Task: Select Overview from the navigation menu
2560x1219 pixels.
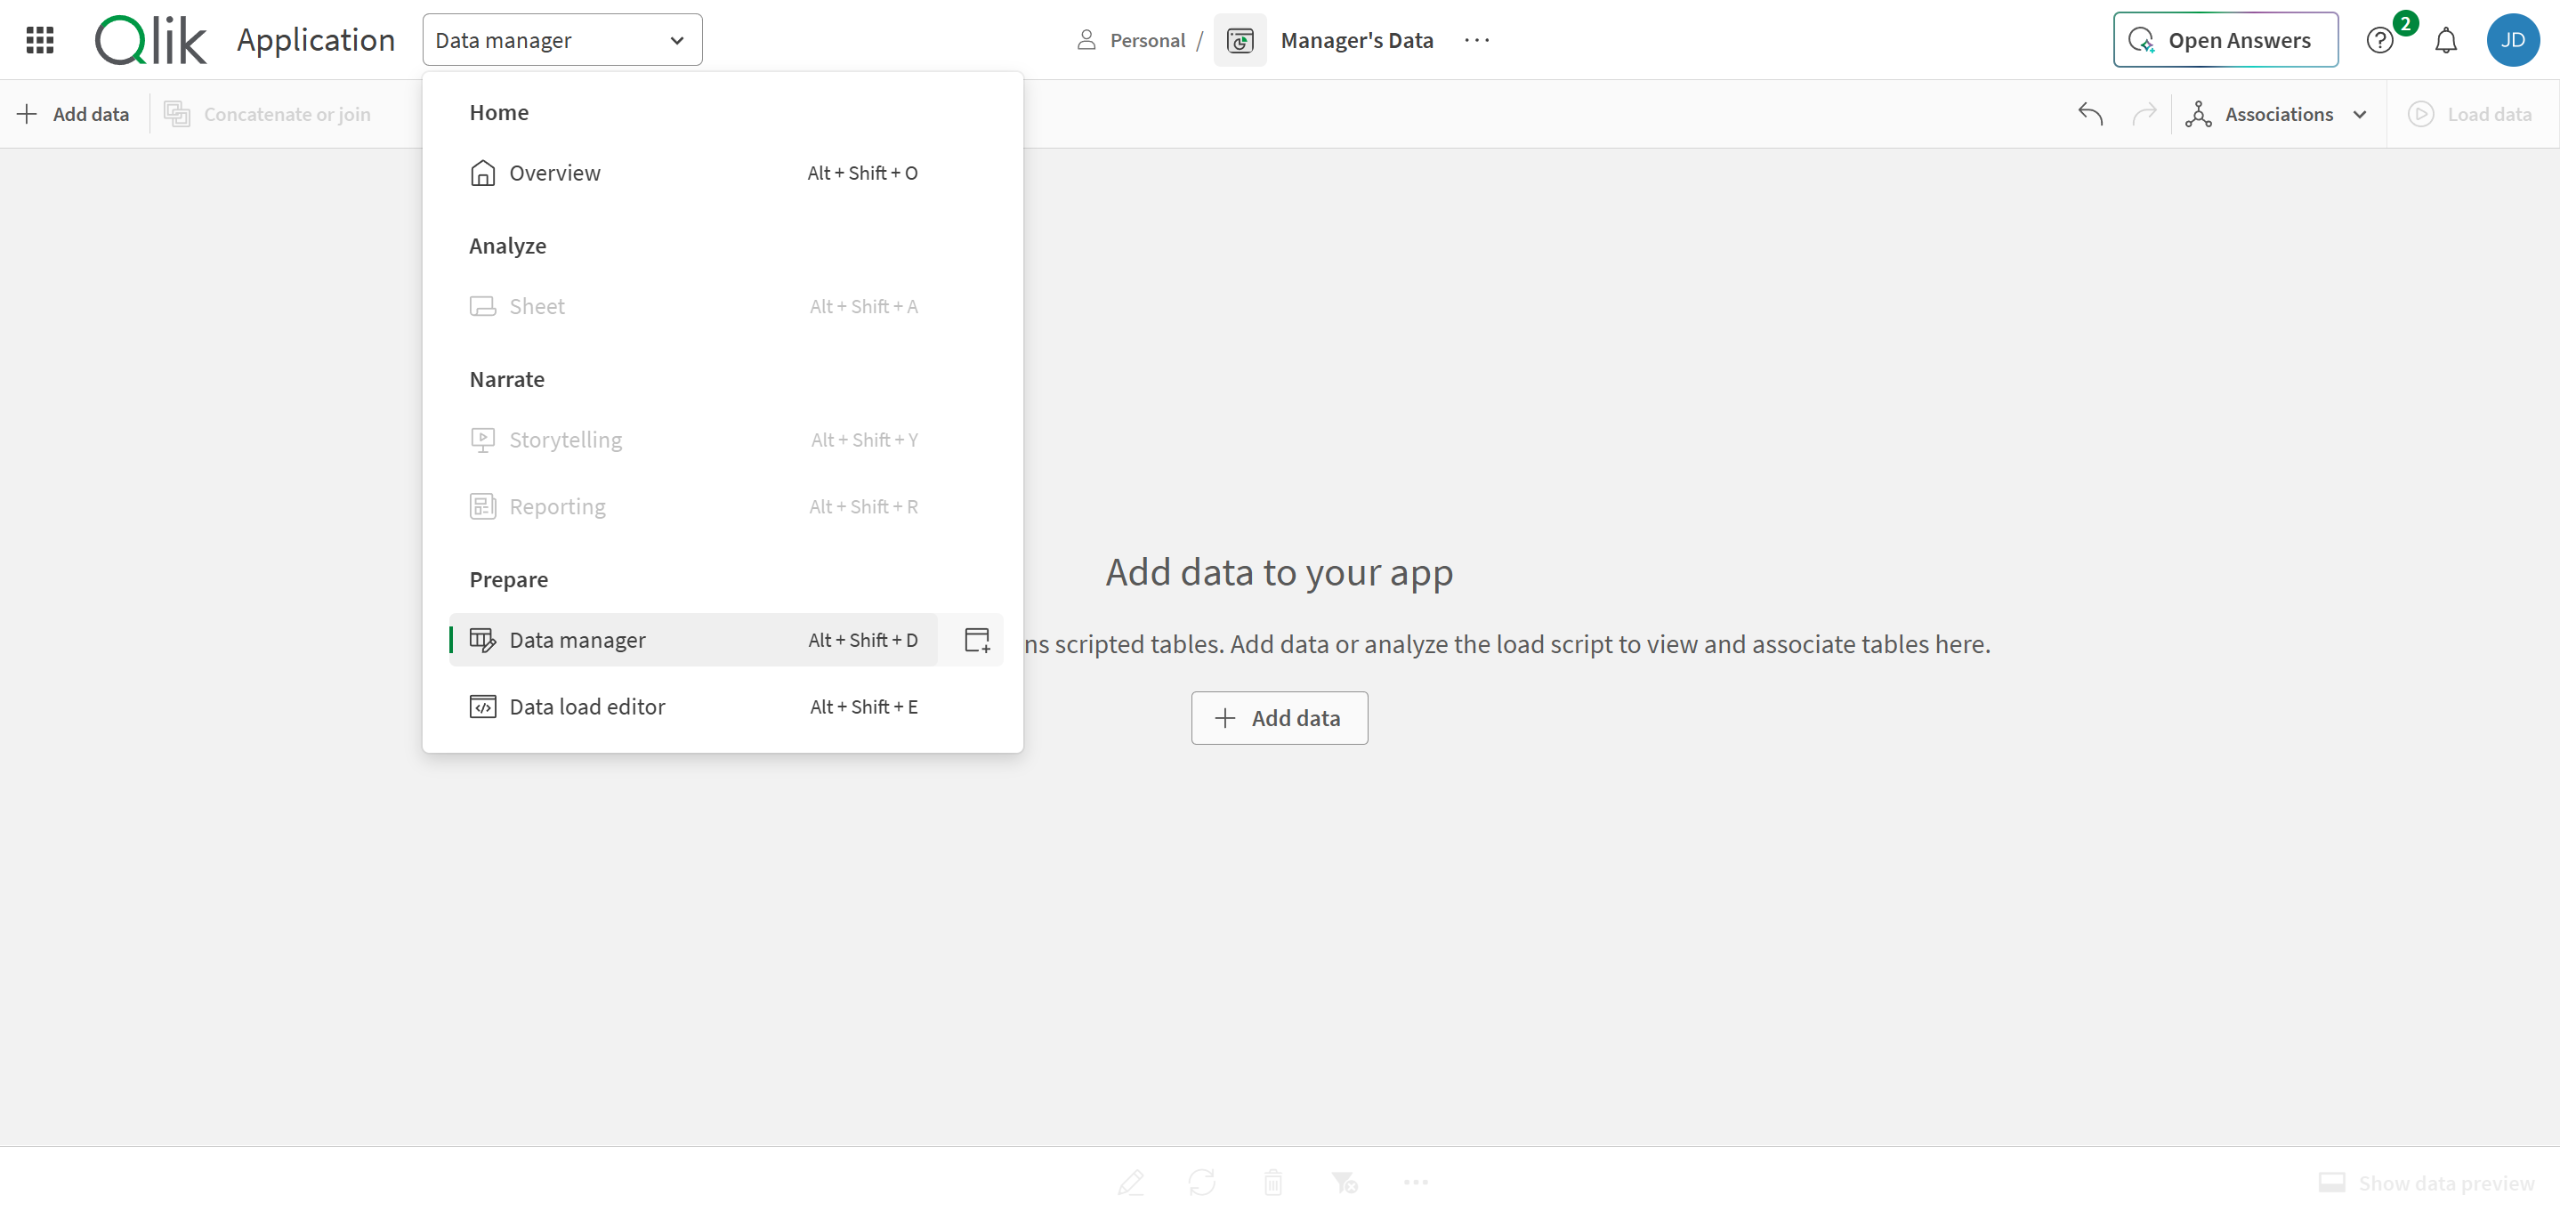Action: [555, 173]
